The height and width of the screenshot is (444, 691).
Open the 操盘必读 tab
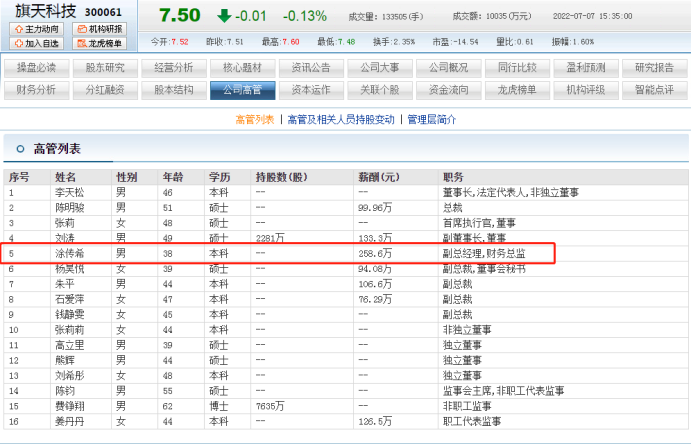click(36, 68)
